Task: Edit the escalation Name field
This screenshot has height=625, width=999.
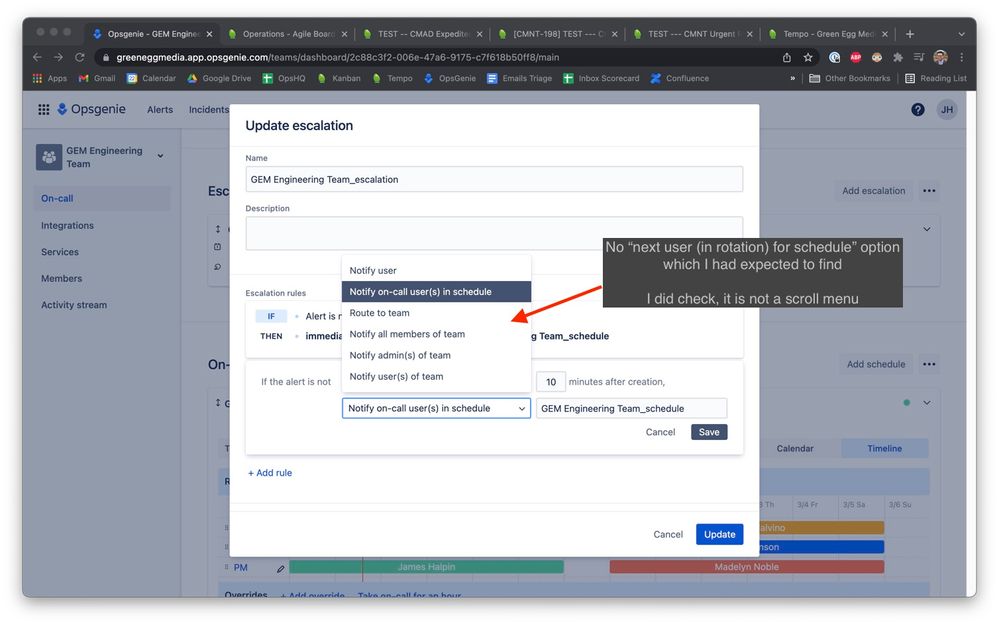Action: pos(494,179)
